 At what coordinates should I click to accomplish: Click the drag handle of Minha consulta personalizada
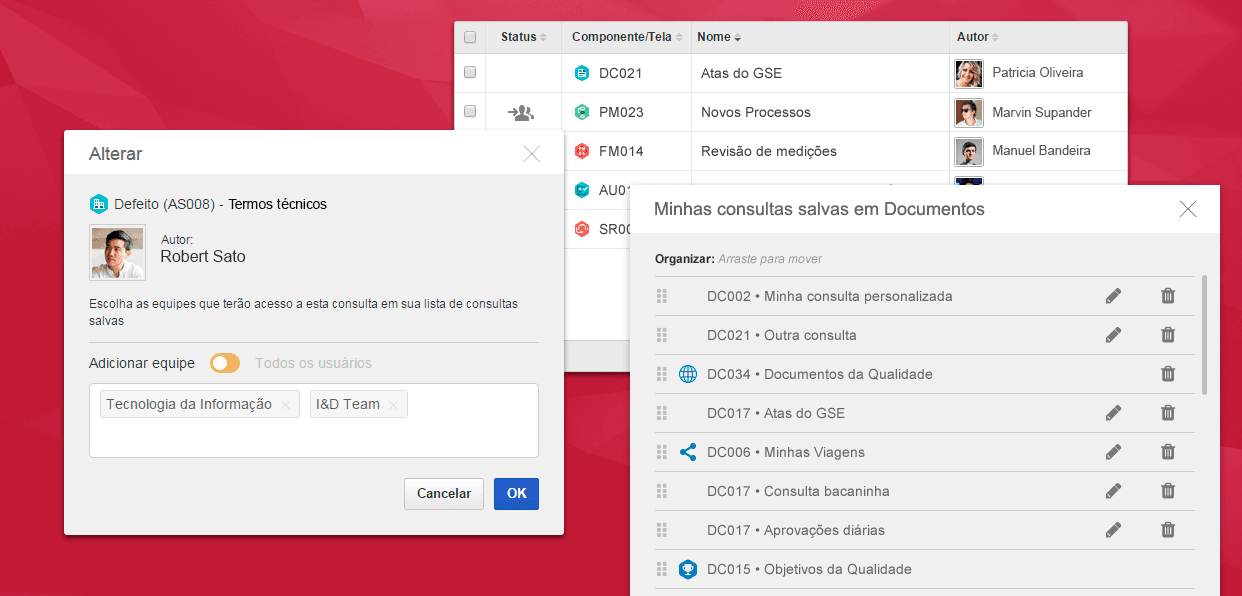click(x=661, y=296)
